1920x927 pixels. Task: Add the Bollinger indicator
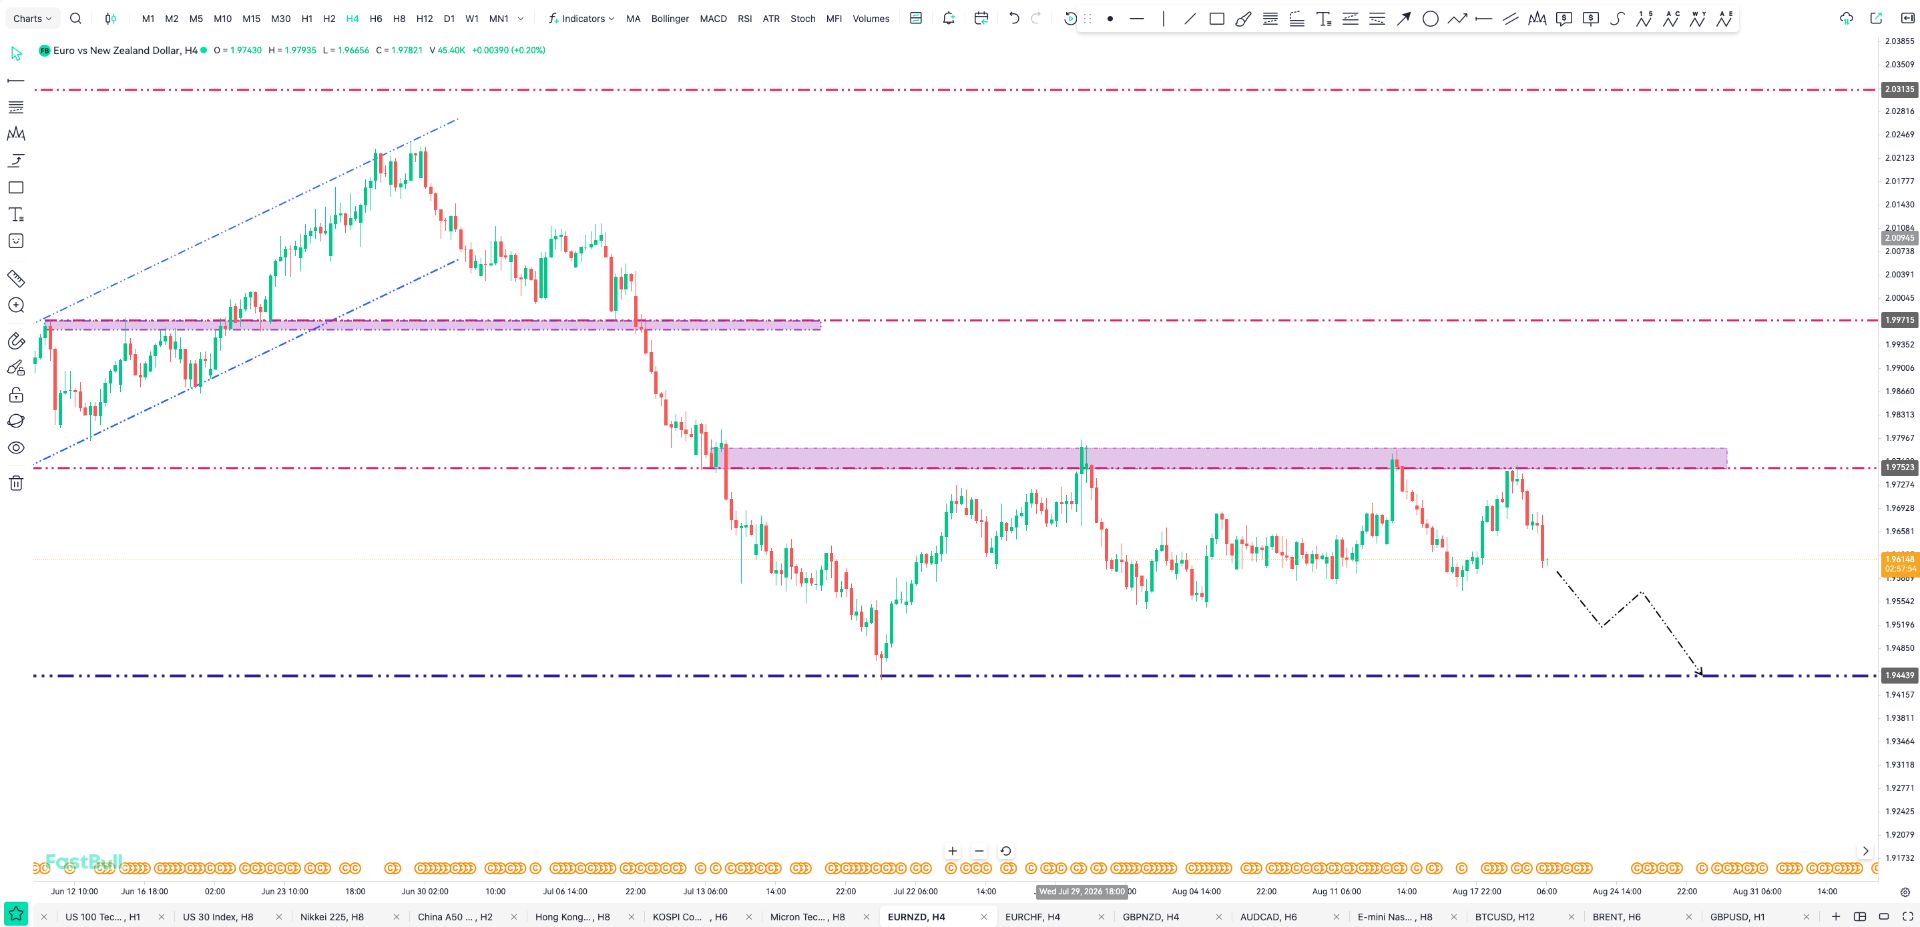tap(670, 18)
